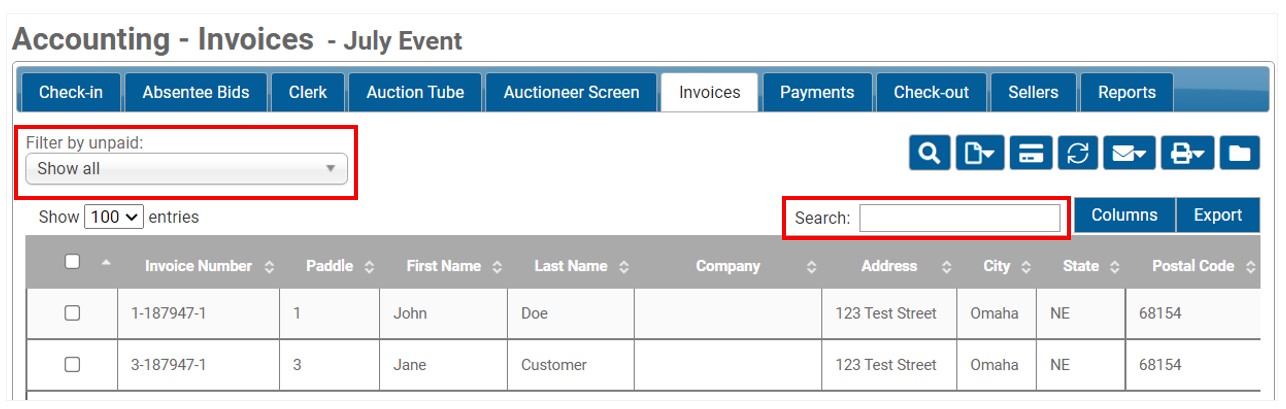Viewport: 1286px width, 409px height.
Task: Sort by First Name column header
Action: [444, 267]
